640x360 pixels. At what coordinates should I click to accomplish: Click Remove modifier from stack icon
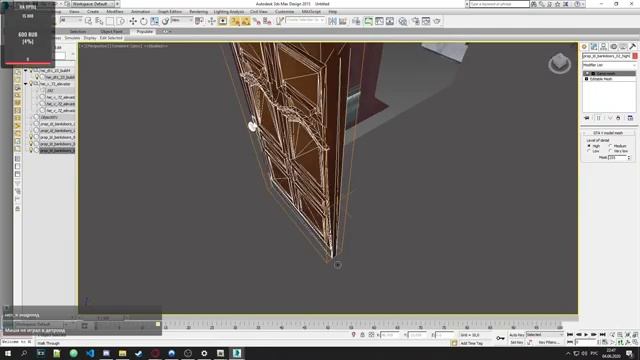(618, 118)
